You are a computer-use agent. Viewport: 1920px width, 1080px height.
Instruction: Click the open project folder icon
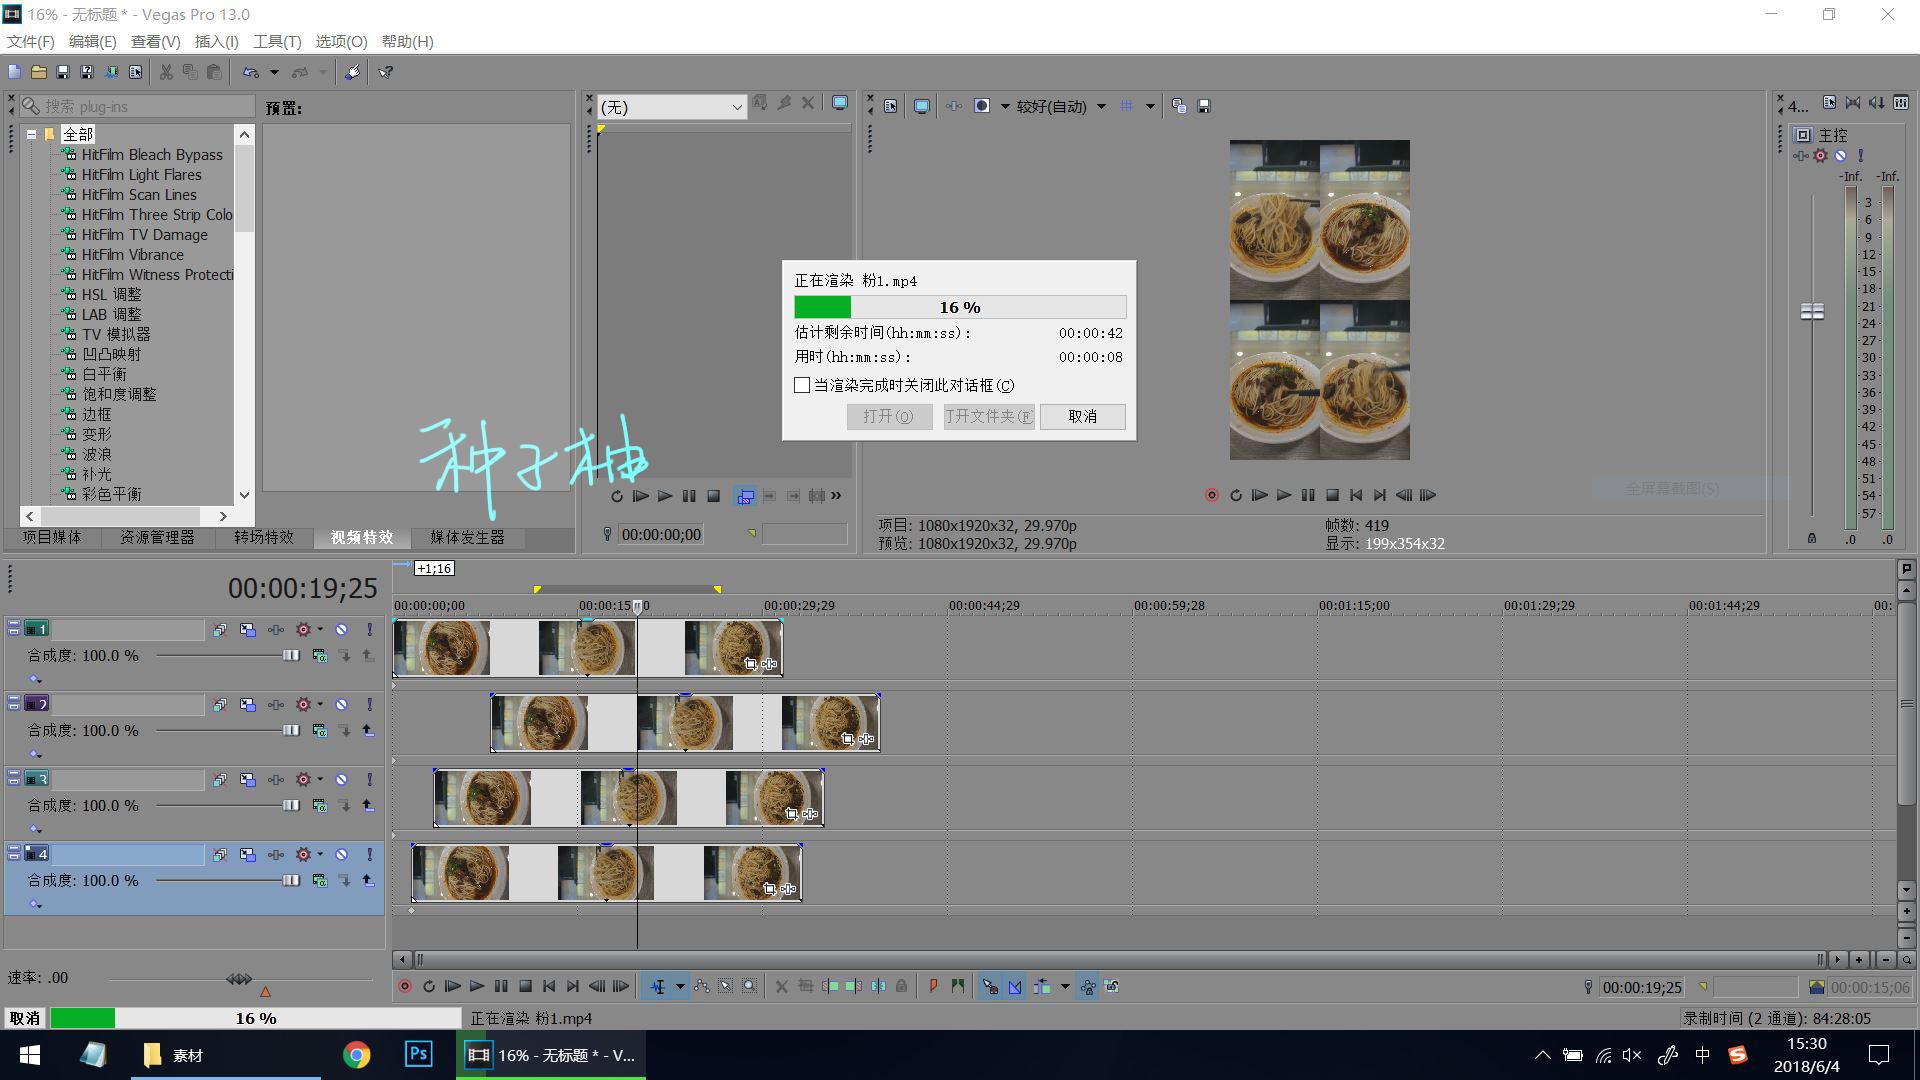pos(38,72)
